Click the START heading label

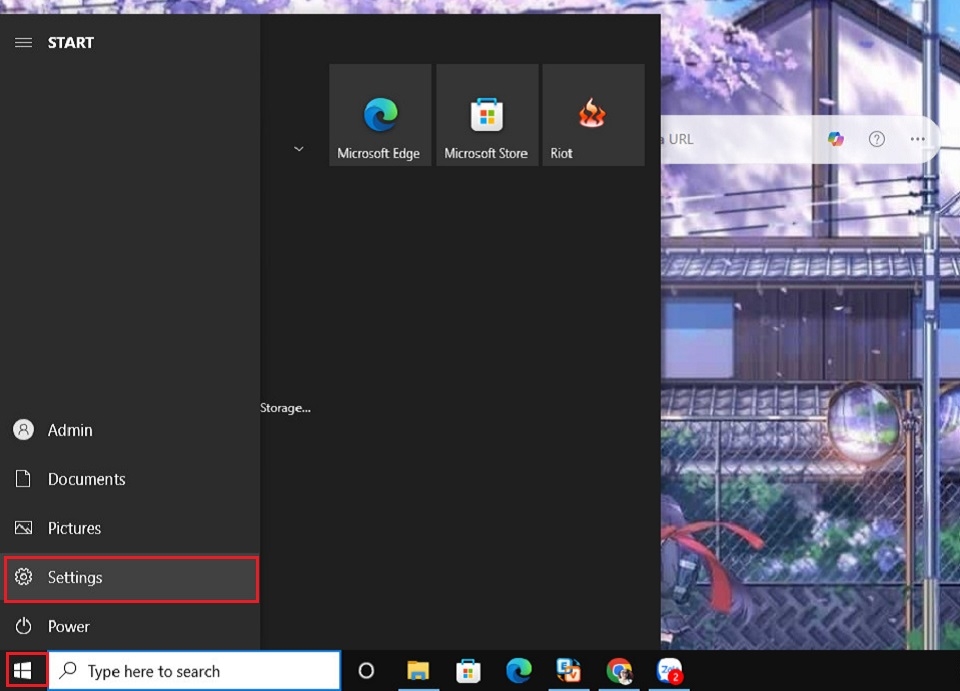pyautogui.click(x=71, y=43)
